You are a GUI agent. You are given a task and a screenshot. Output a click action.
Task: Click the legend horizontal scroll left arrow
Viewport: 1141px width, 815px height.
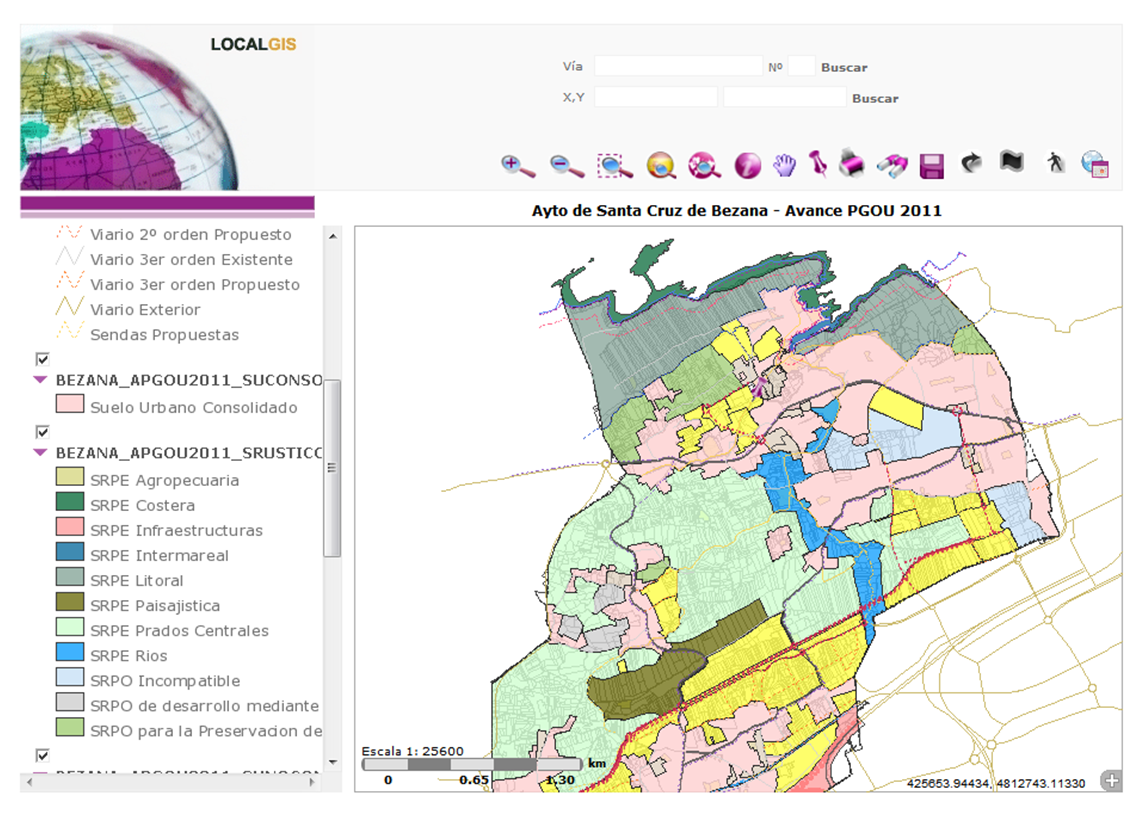point(29,782)
